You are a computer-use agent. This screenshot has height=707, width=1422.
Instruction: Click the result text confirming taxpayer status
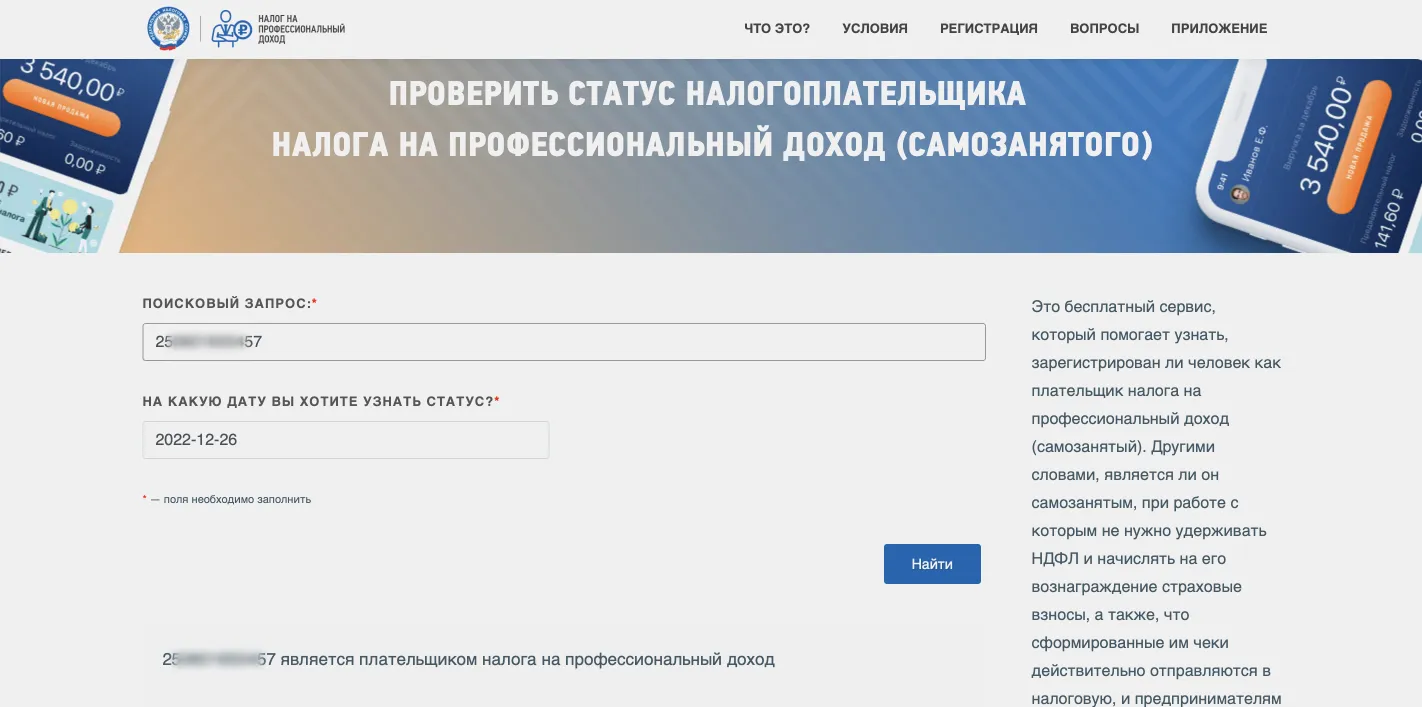468,660
